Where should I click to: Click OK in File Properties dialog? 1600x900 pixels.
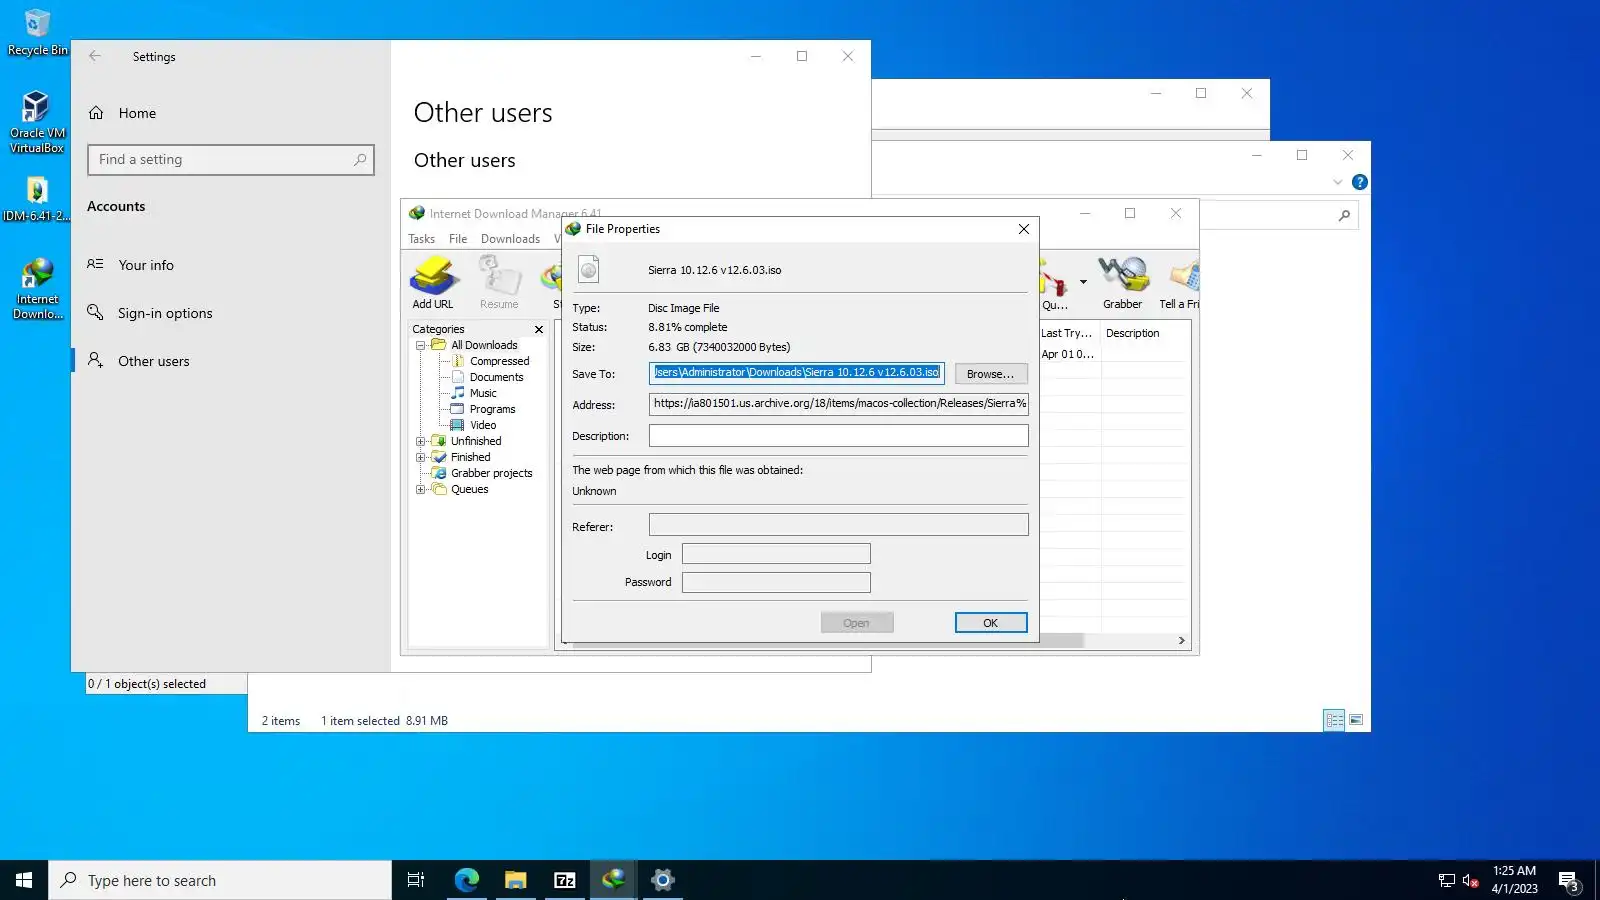point(990,623)
